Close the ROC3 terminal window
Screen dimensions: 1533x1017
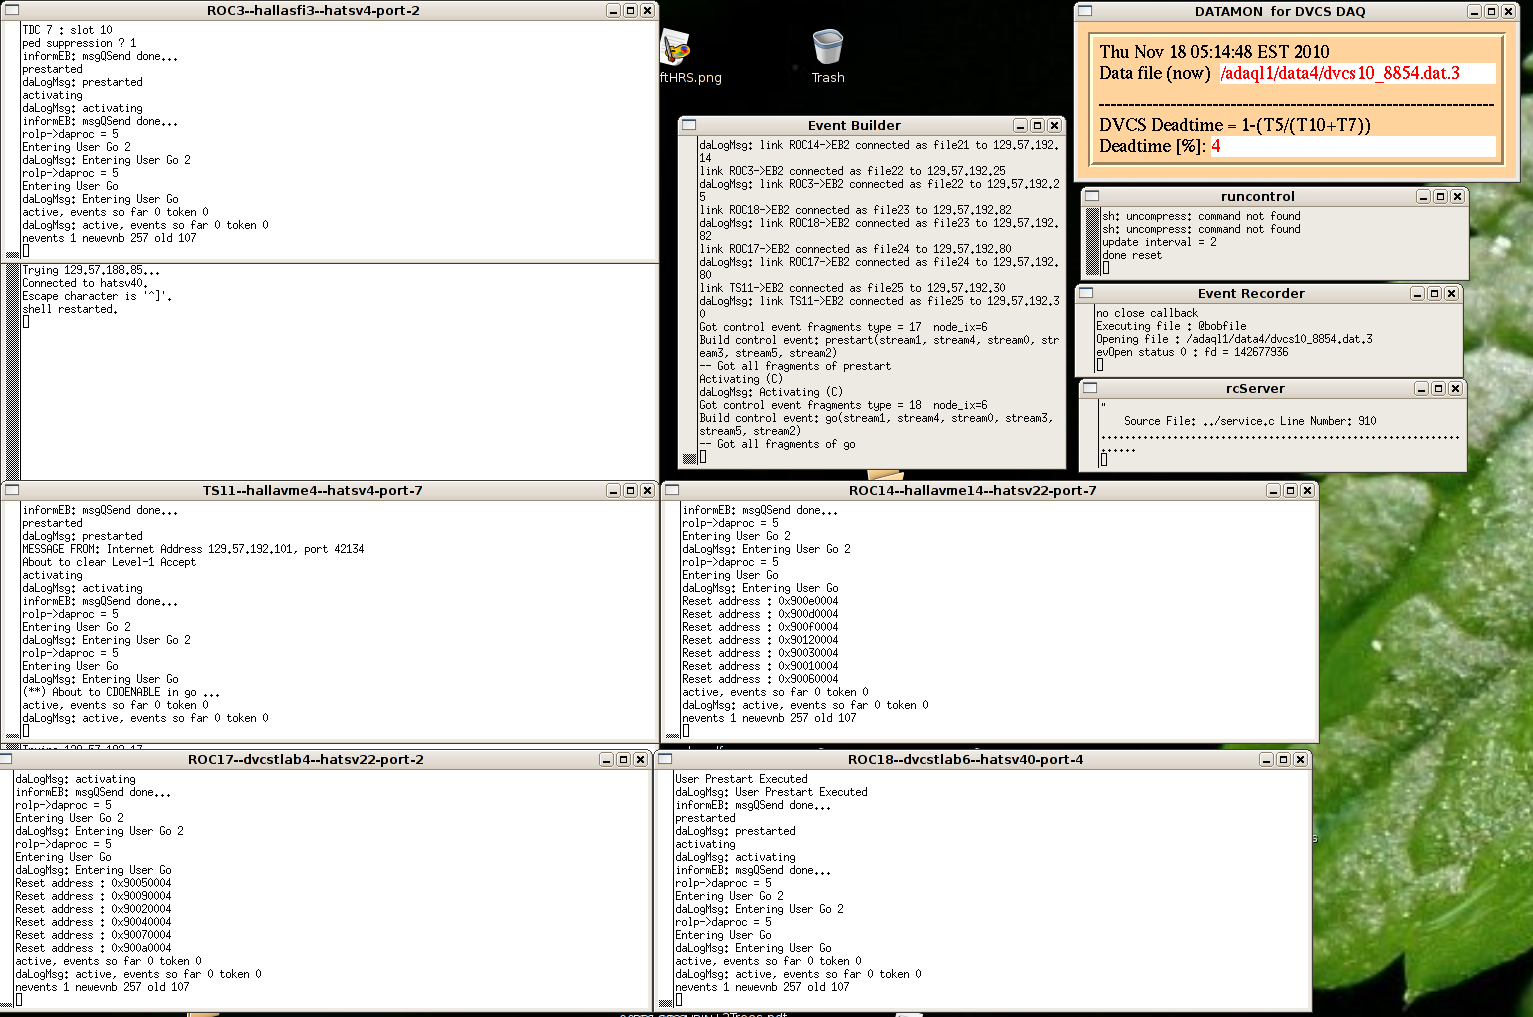pyautogui.click(x=647, y=11)
